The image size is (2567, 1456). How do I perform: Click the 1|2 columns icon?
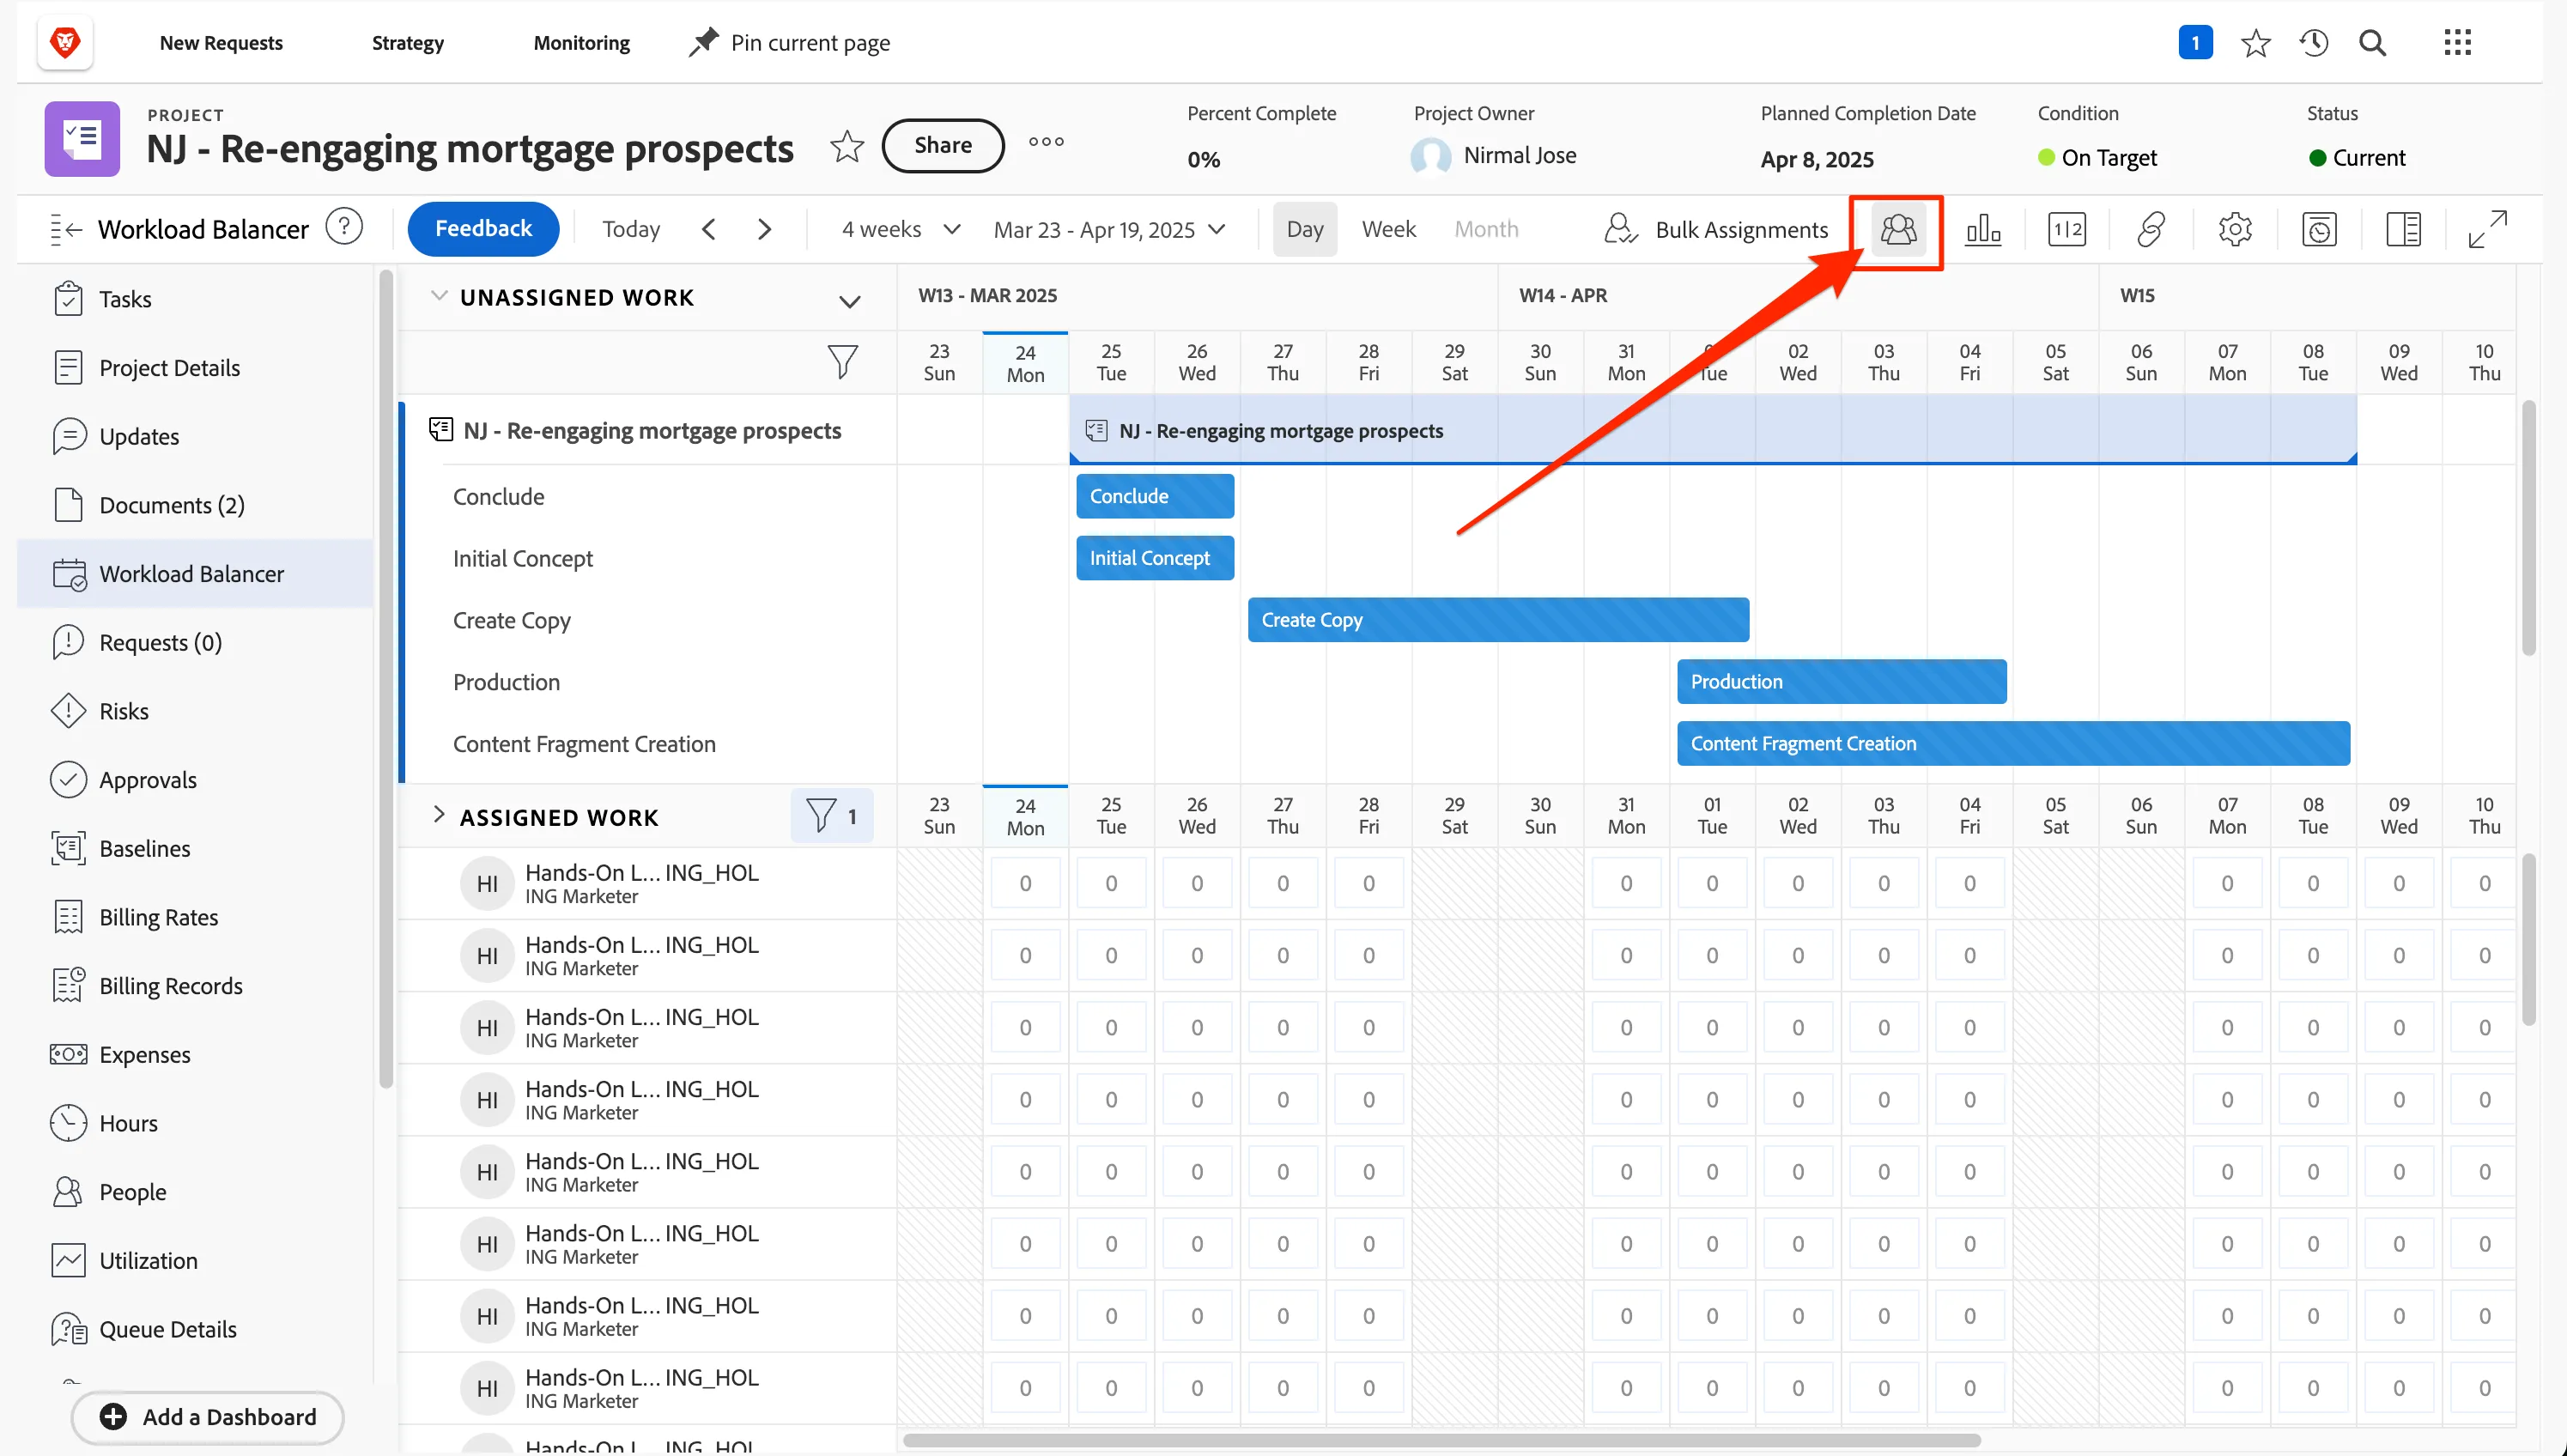tap(2066, 230)
